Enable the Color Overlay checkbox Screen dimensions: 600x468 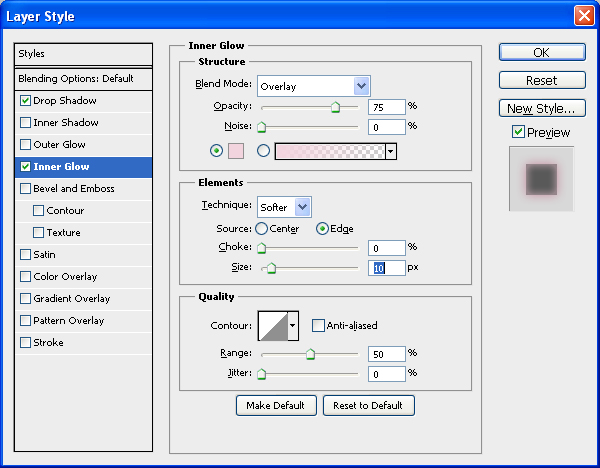pyautogui.click(x=25, y=277)
